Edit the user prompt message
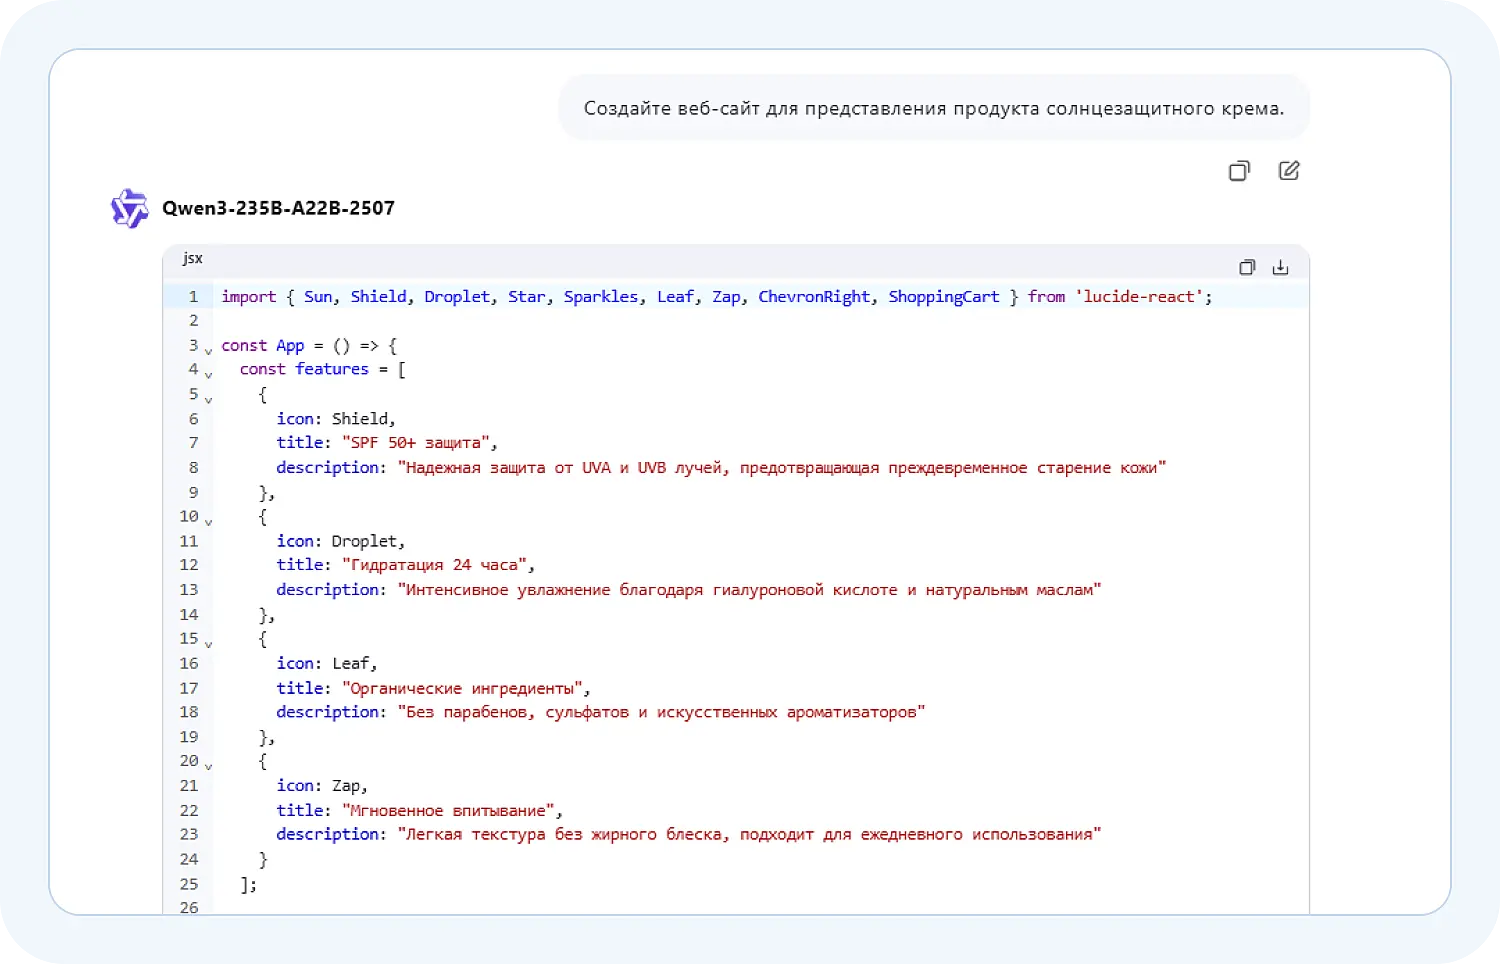The image size is (1500, 964). [1289, 171]
